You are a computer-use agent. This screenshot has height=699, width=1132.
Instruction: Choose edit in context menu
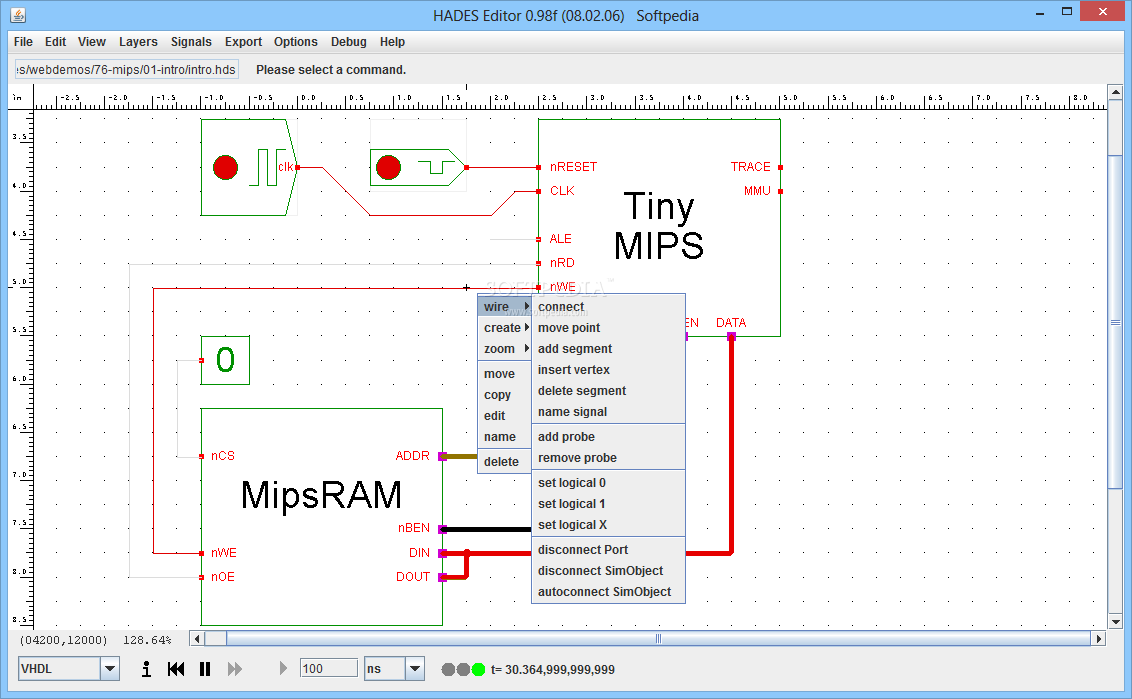pyautogui.click(x=505, y=416)
